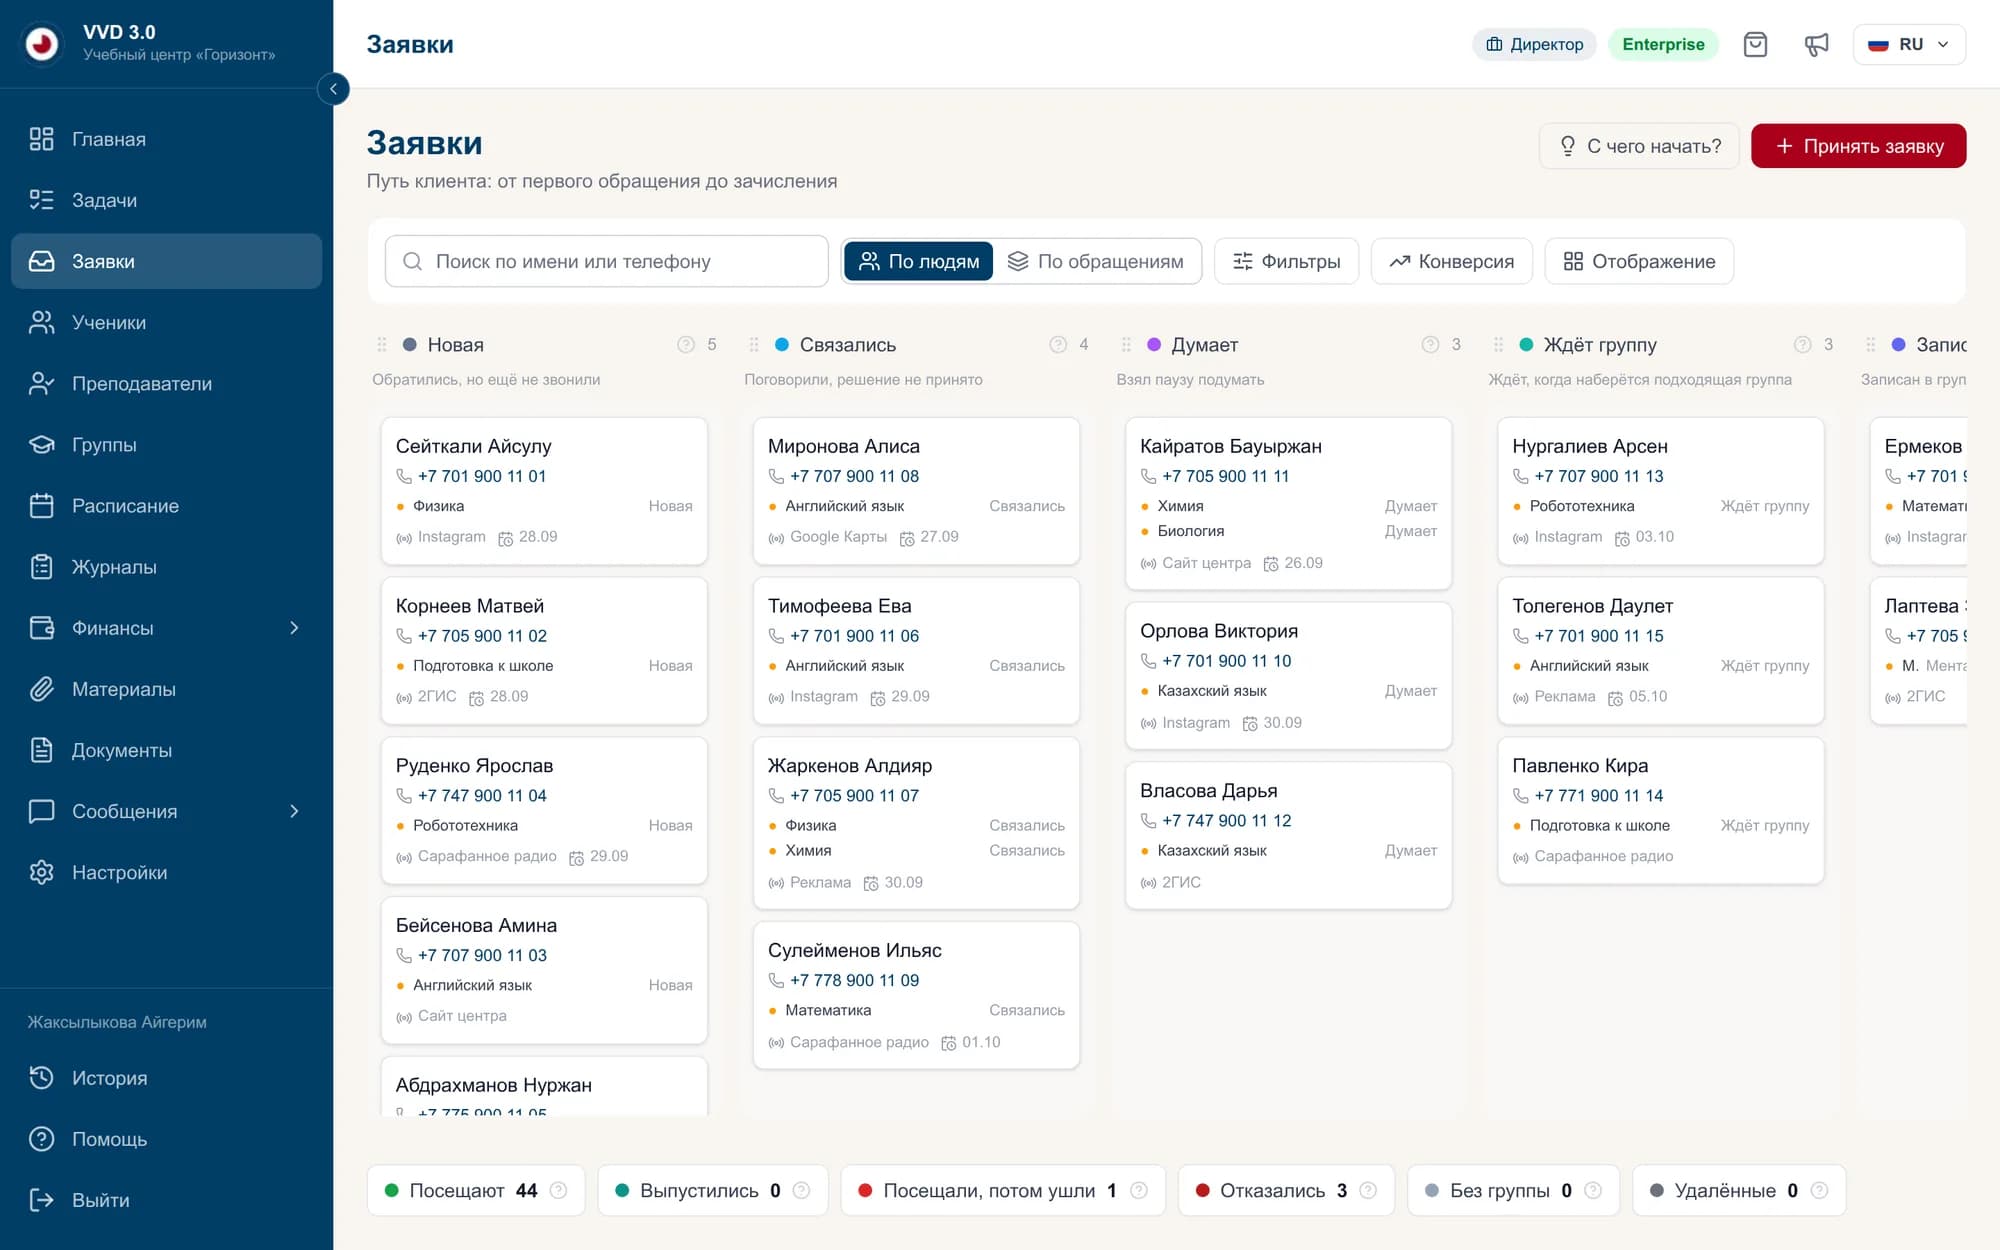Open the Директор role selector
Screen dimensions: 2000x1250
coord(1534,44)
